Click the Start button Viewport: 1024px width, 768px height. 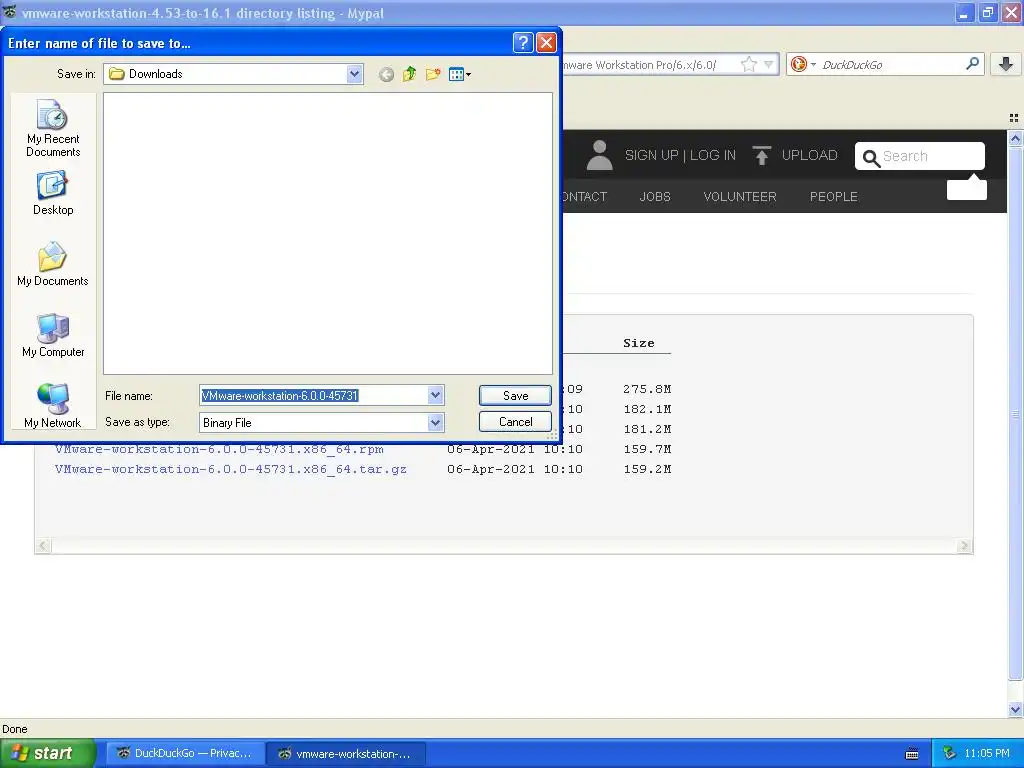(47, 753)
